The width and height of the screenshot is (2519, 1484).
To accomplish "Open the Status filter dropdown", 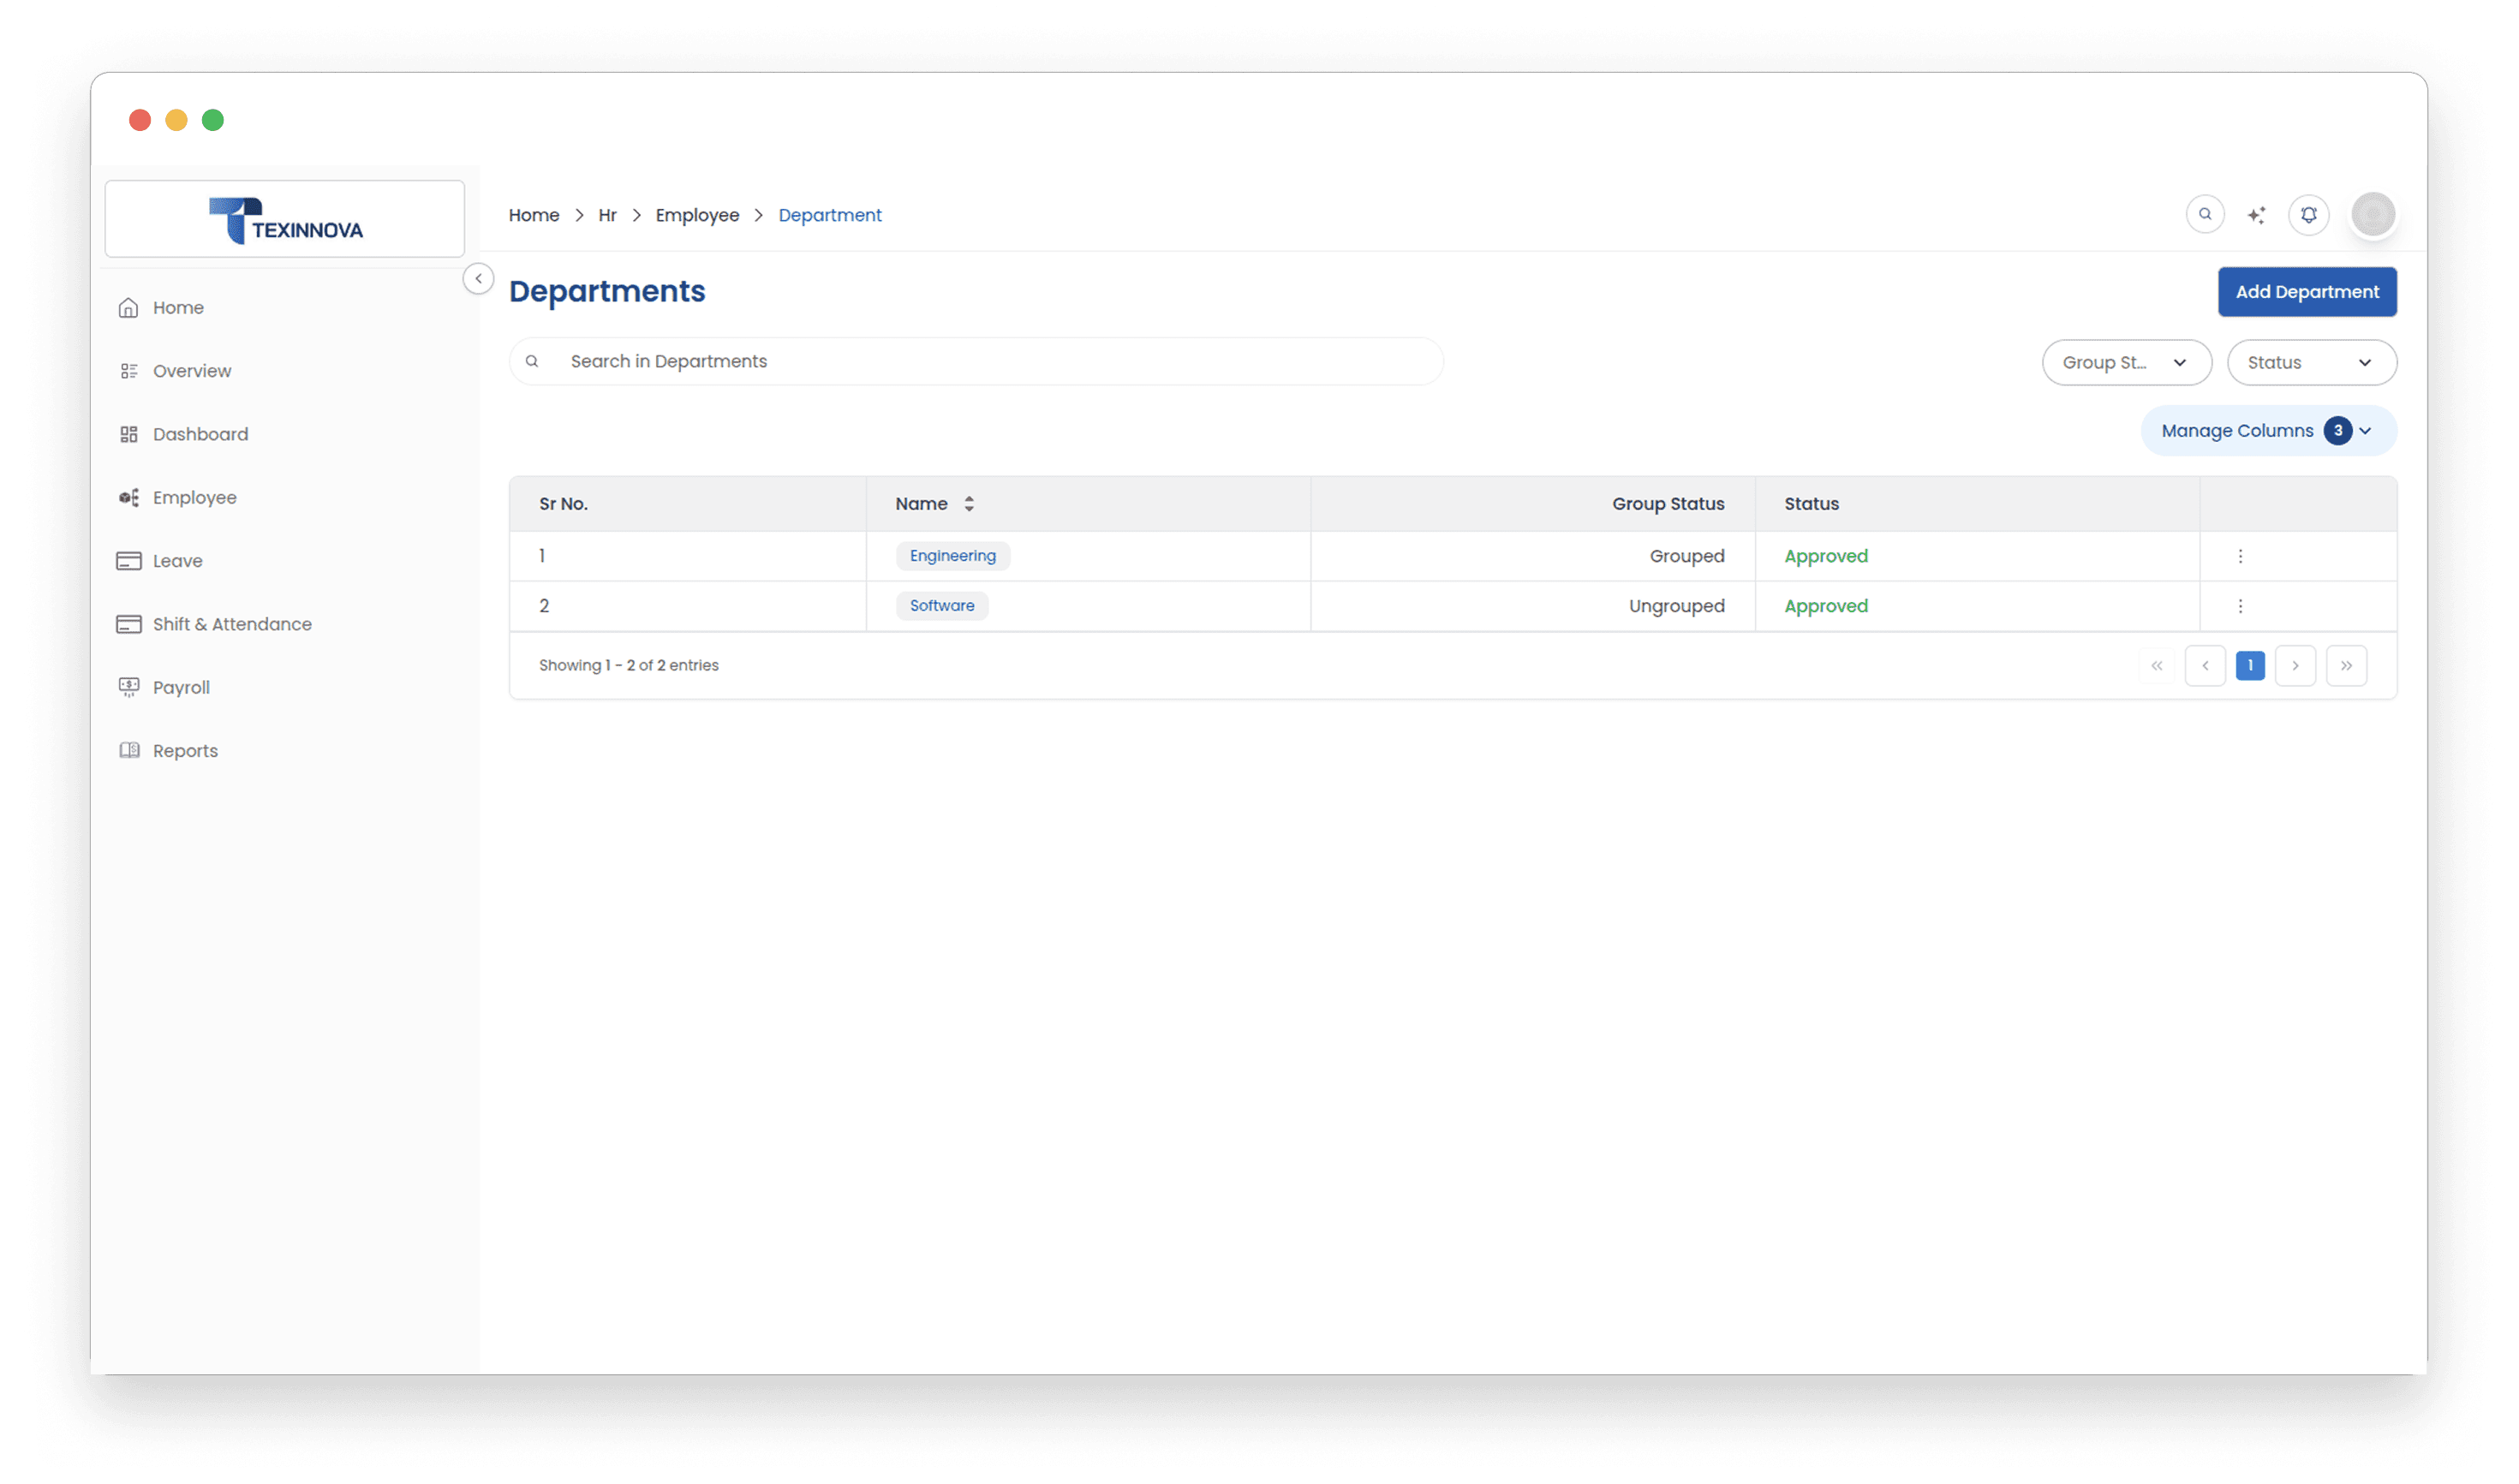I will coord(2311,362).
